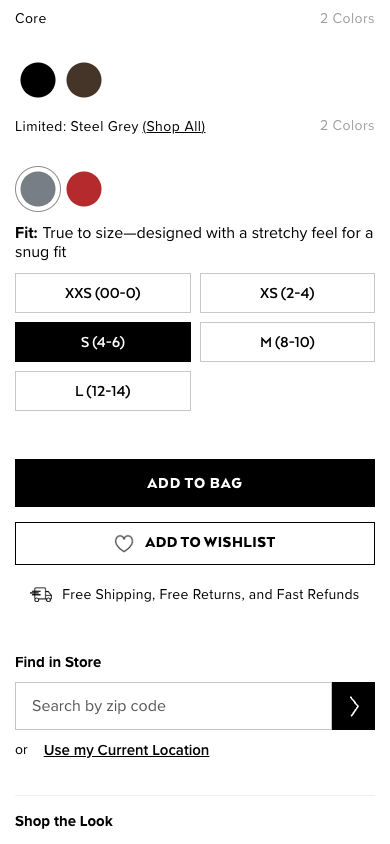Select size XS (2-4)
Image resolution: width=390 pixels, height=844 pixels.
point(287,293)
